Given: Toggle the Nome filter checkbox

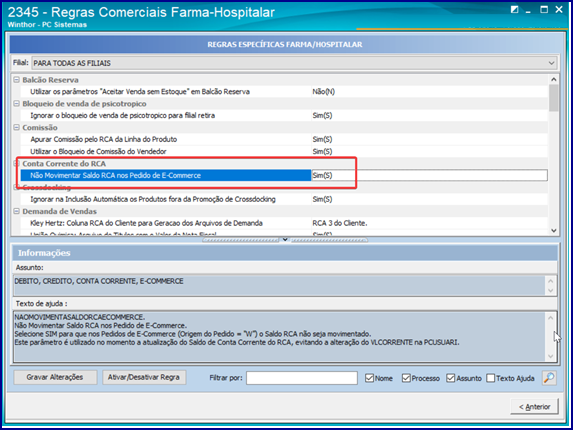Looking at the screenshot, I should tap(369, 378).
